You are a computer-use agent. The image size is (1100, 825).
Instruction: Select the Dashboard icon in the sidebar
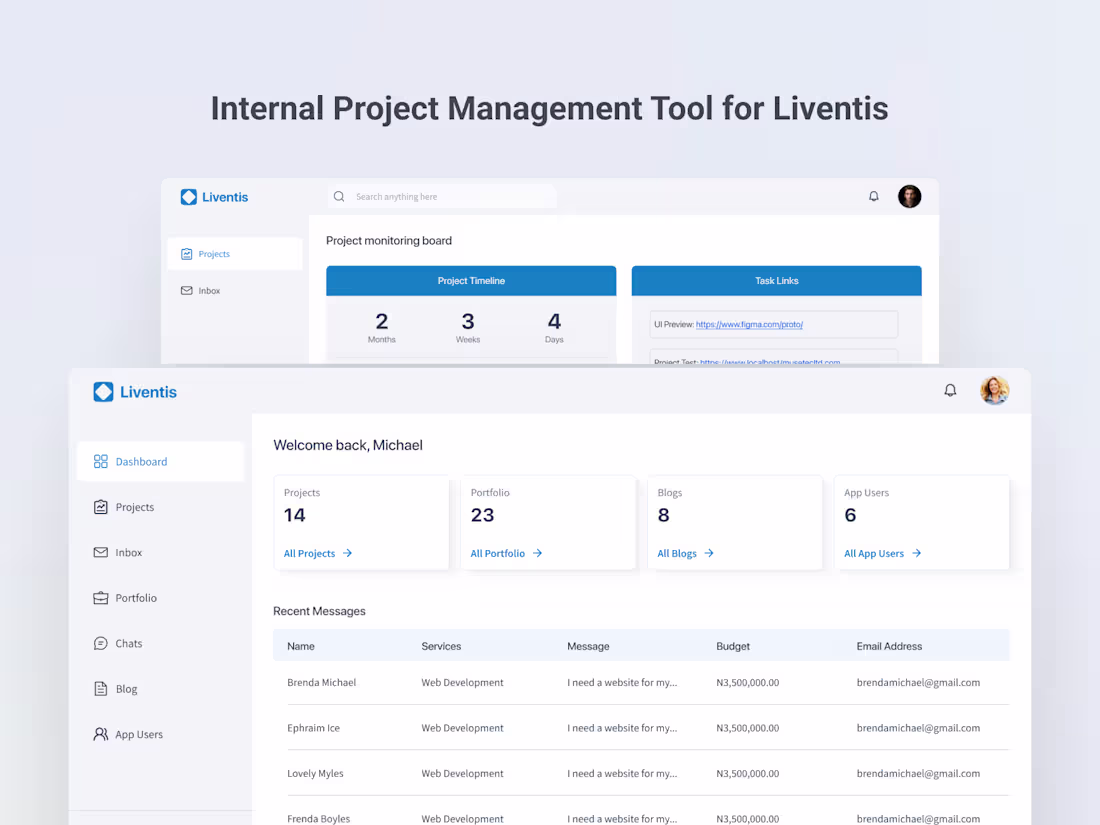coord(100,461)
